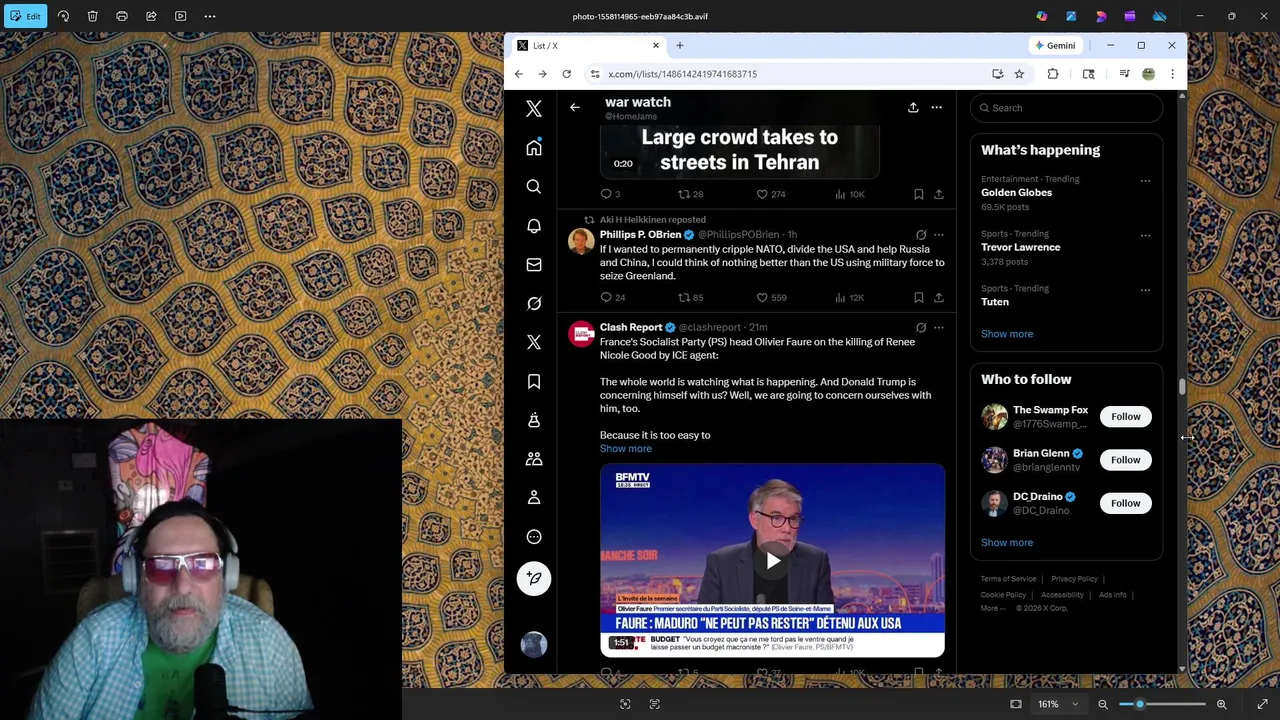Repost the Phillips P. OBrien post
The height and width of the screenshot is (720, 1280).
click(x=684, y=297)
